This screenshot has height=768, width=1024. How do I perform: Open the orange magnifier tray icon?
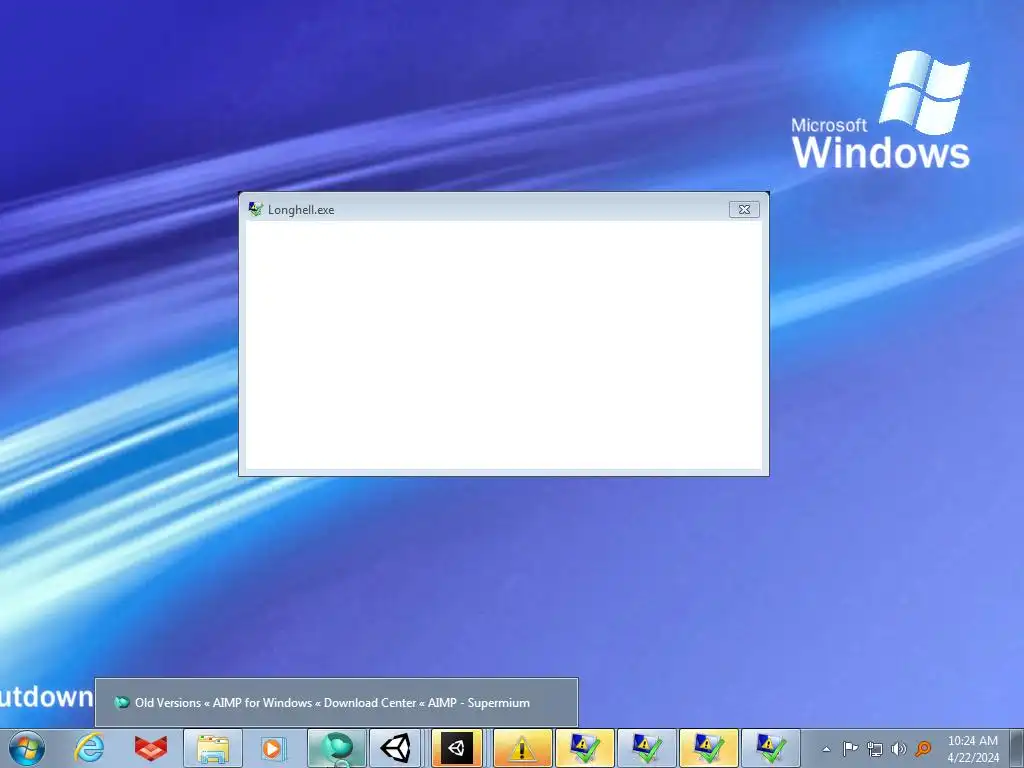923,748
